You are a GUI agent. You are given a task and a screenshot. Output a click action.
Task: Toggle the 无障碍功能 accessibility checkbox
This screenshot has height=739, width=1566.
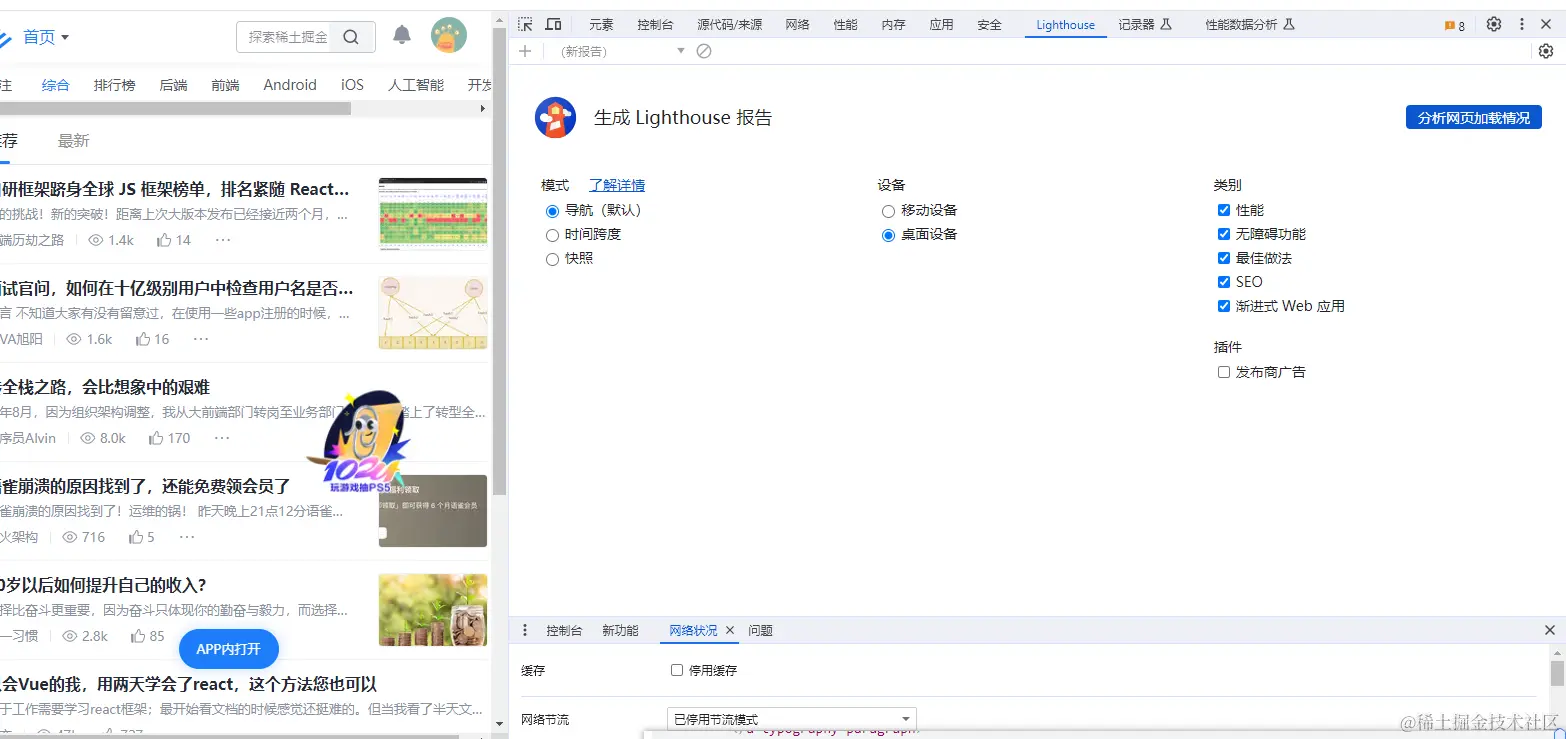1224,234
